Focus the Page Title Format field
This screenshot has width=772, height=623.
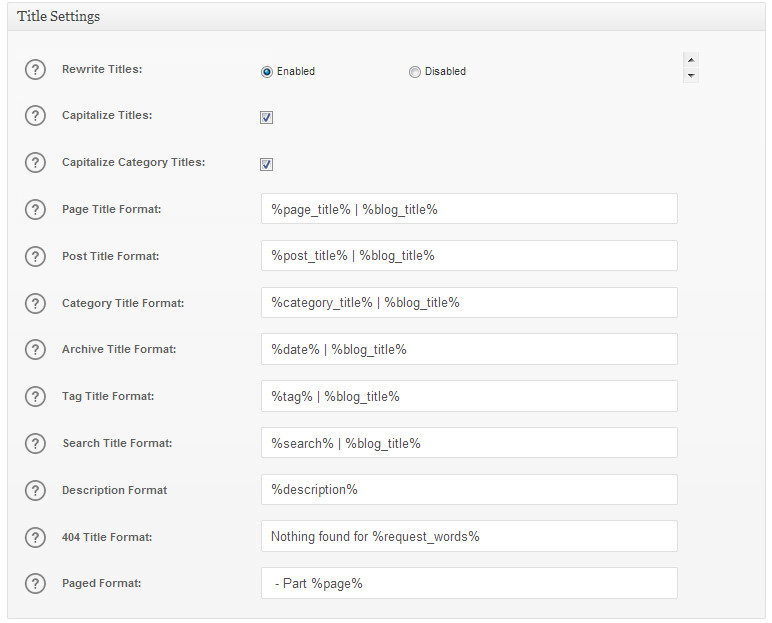pyautogui.click(x=469, y=209)
